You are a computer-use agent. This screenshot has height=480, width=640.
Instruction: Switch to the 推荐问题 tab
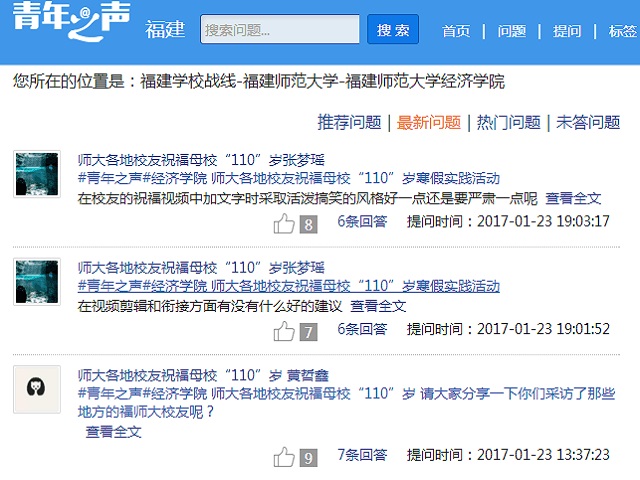(x=349, y=122)
